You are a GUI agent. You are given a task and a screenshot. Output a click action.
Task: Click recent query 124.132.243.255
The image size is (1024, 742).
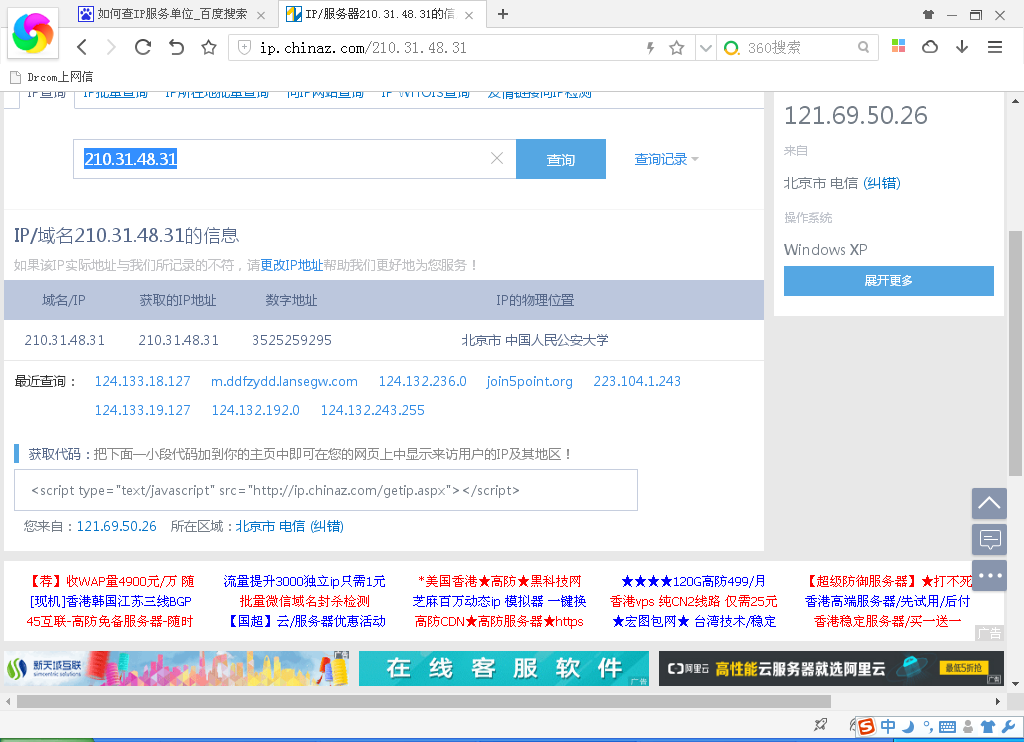tap(372, 410)
